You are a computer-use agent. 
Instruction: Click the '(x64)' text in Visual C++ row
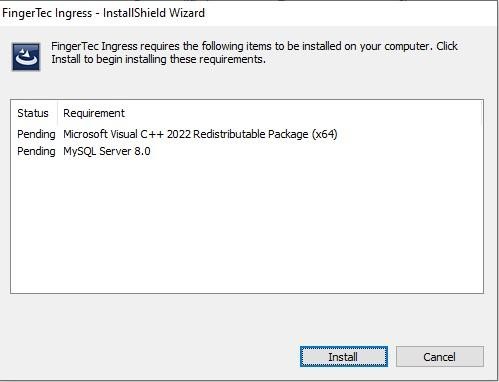[325, 134]
